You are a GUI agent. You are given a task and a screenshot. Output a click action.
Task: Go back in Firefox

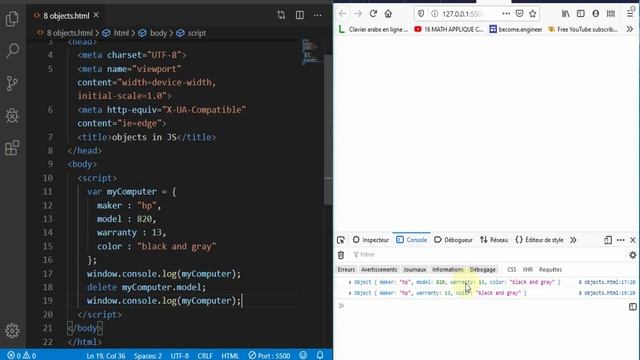point(342,13)
